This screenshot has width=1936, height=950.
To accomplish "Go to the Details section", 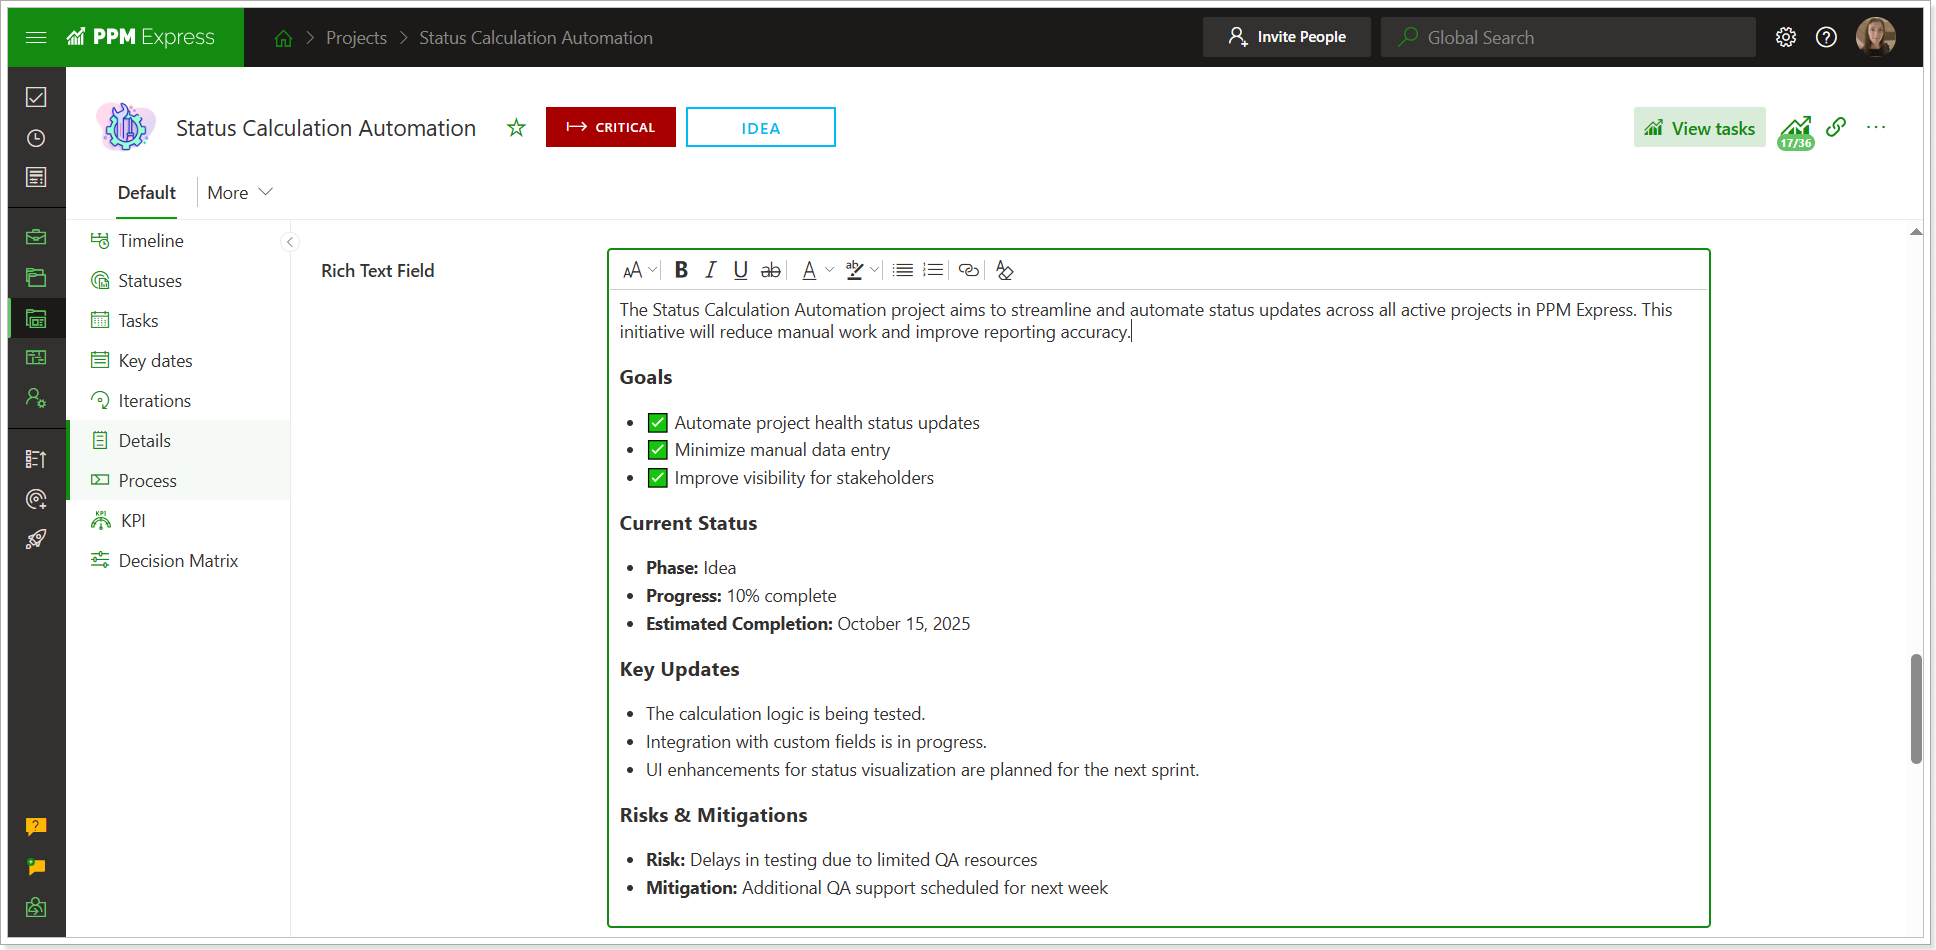I will click(x=179, y=440).
